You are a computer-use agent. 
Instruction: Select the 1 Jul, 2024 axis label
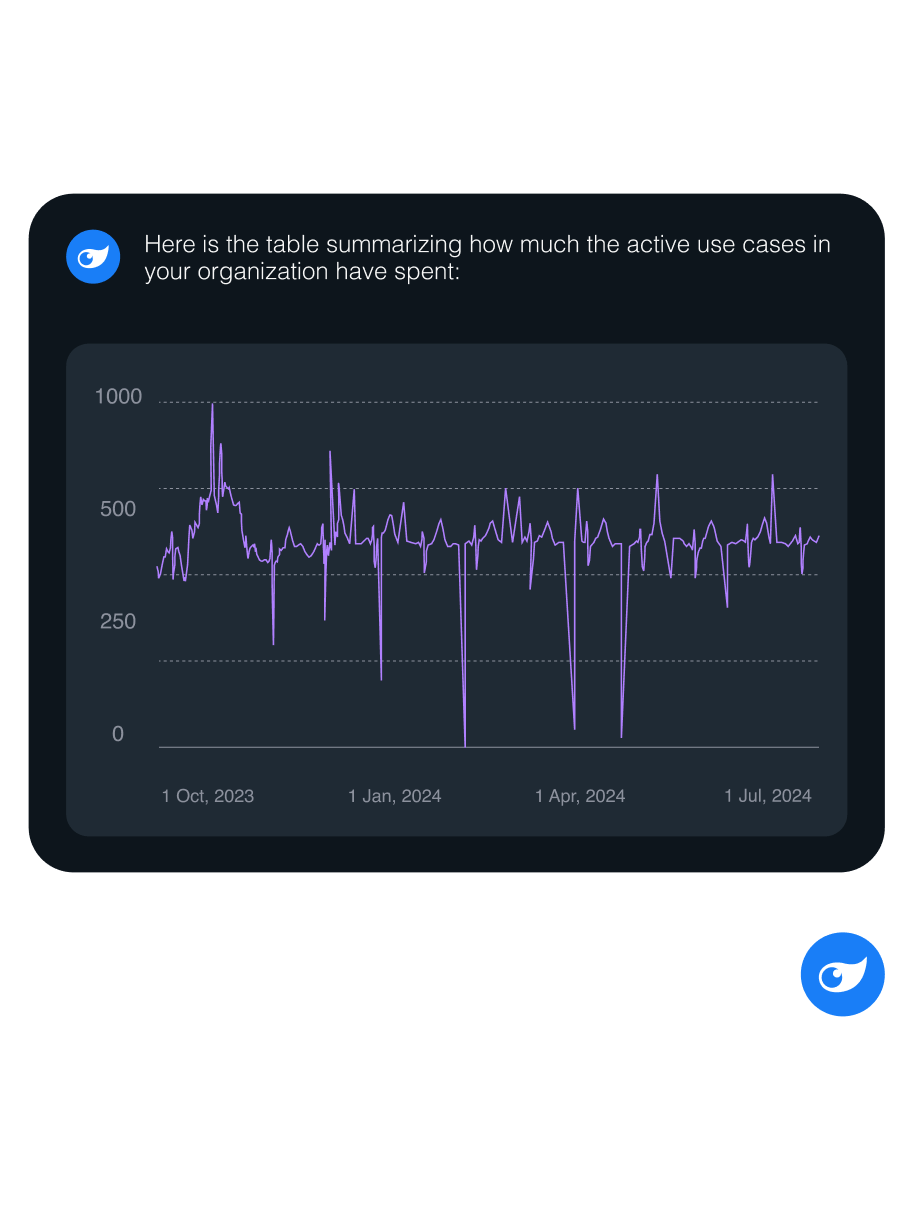[768, 796]
